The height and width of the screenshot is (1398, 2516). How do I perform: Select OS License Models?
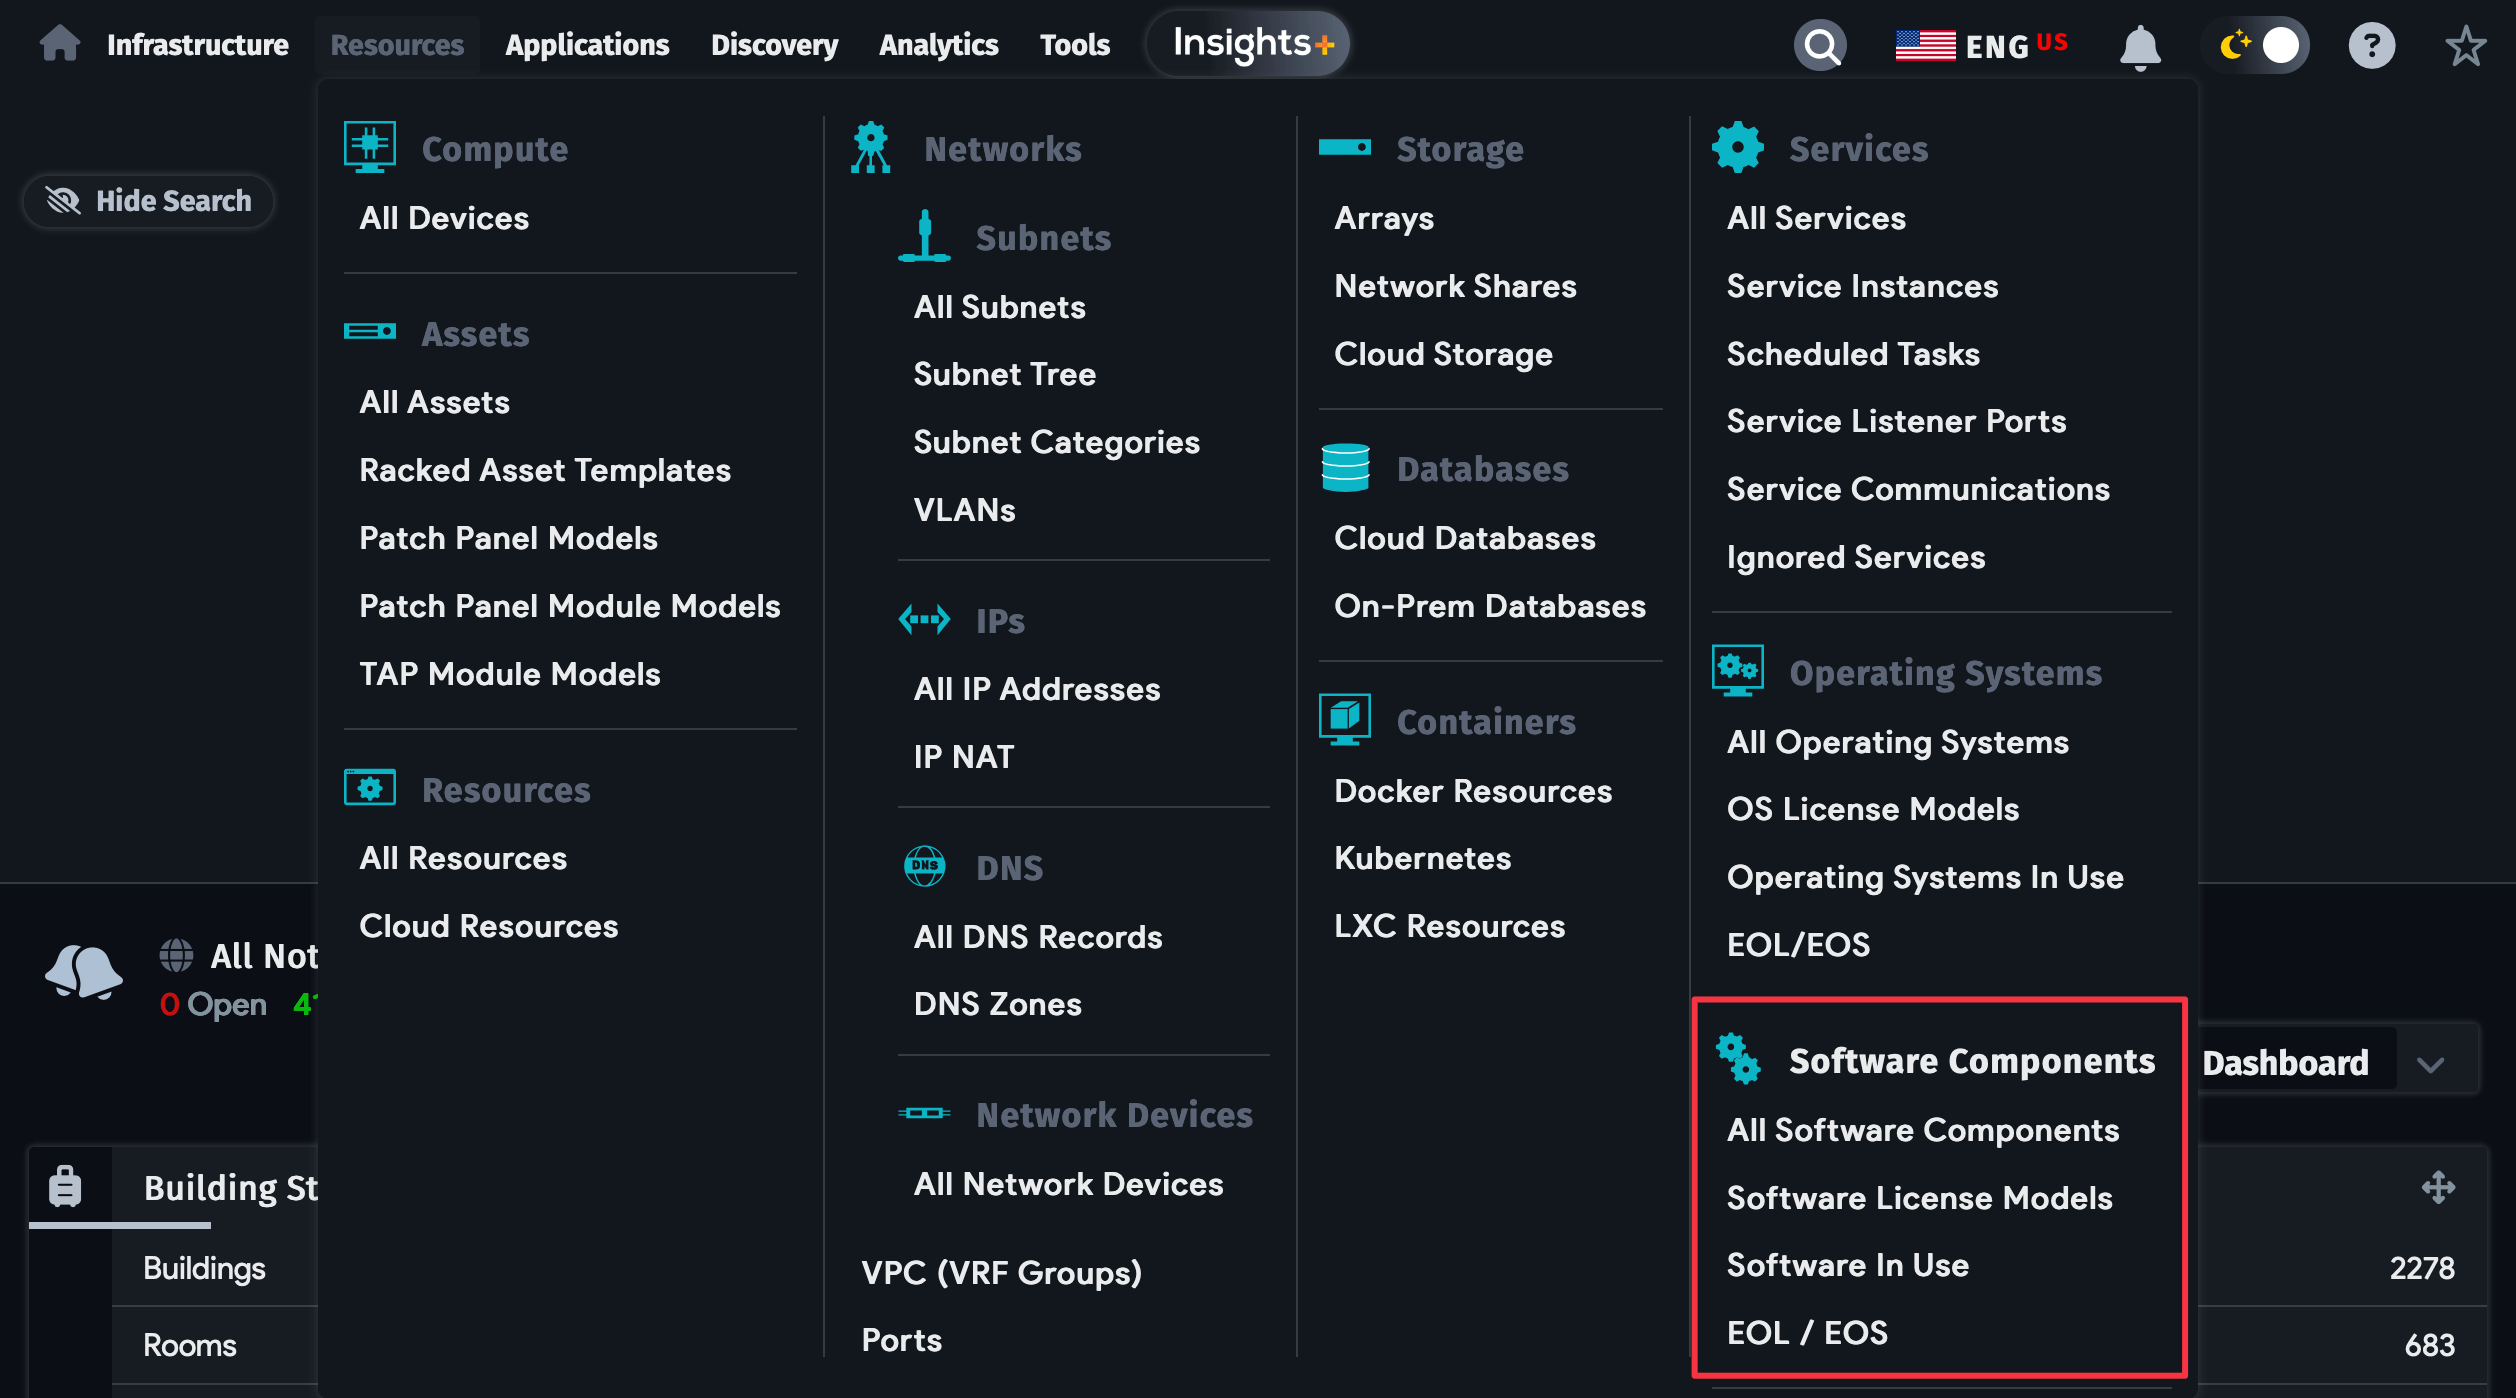pyautogui.click(x=1872, y=808)
